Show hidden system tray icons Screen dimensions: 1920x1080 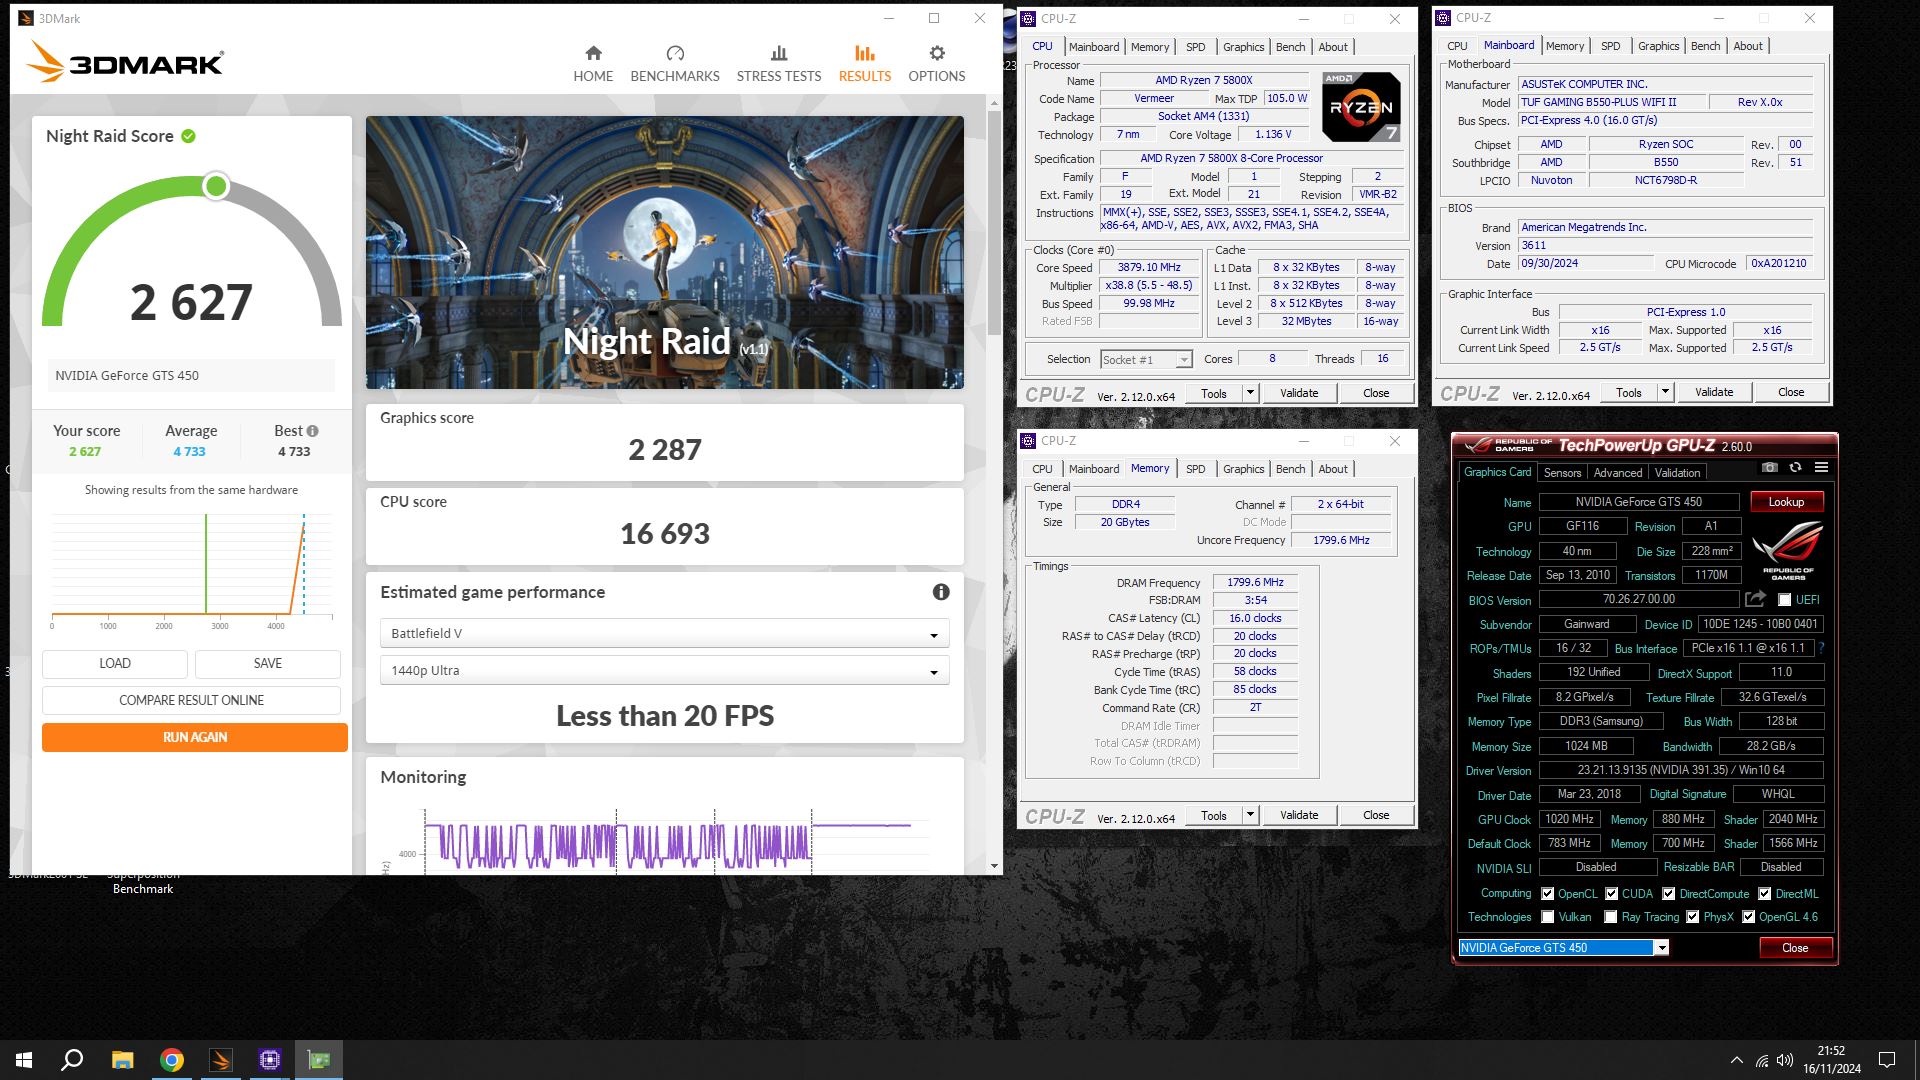coord(1737,1060)
